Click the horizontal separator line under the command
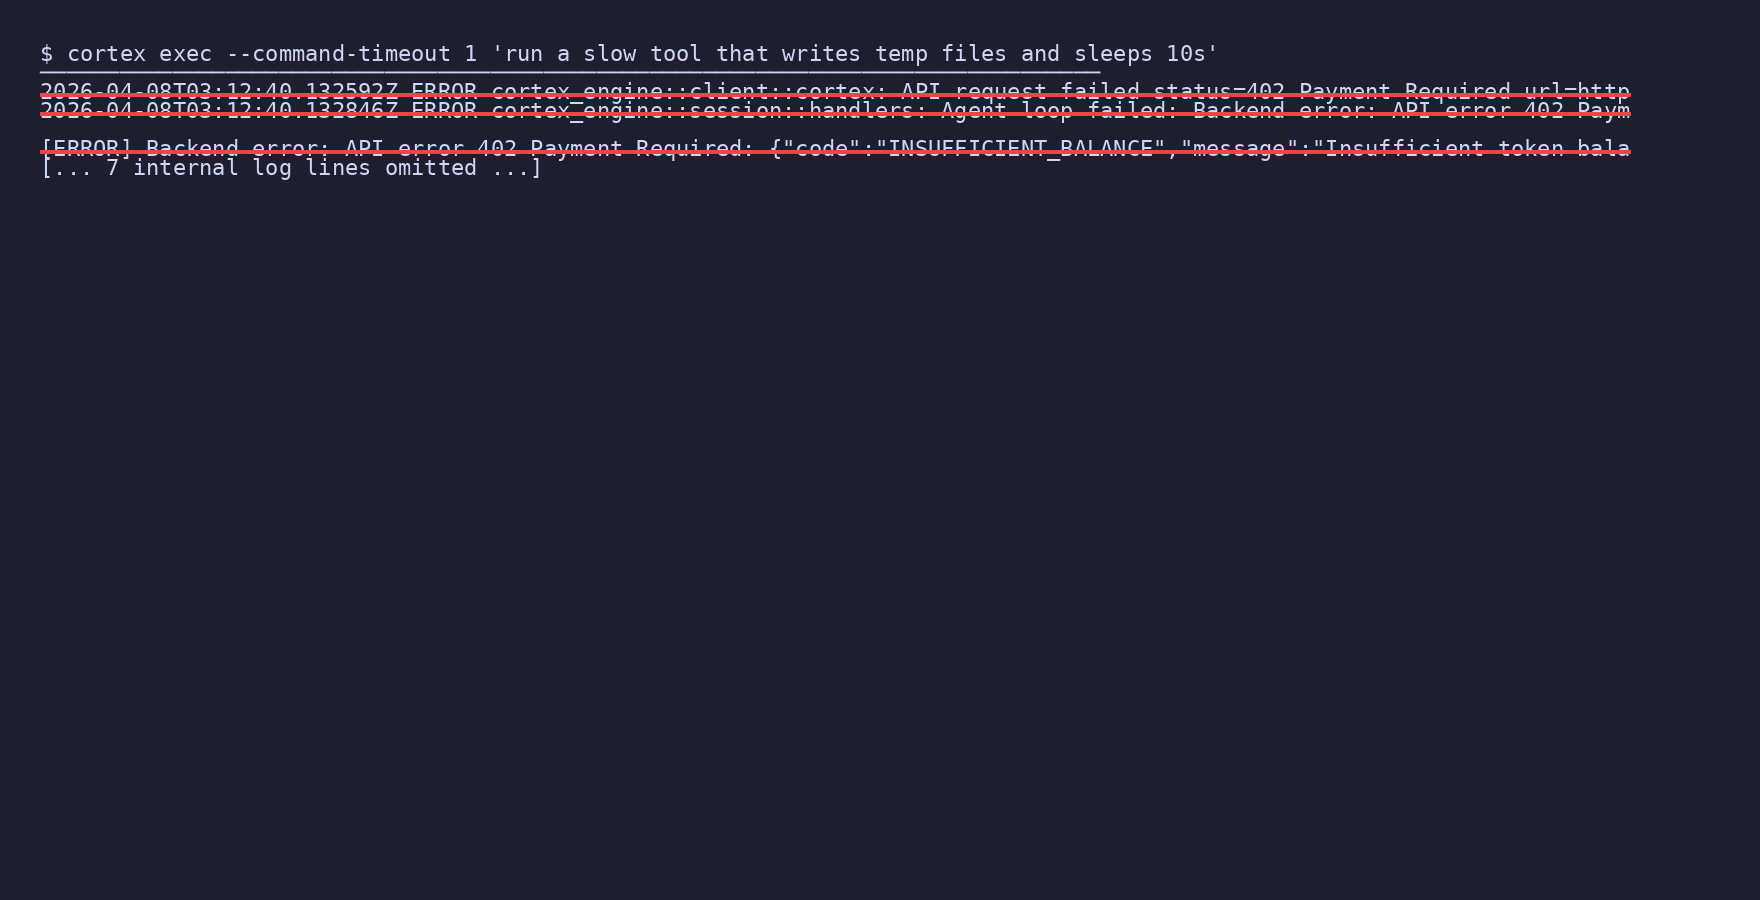The width and height of the screenshot is (1760, 900). 570,73
